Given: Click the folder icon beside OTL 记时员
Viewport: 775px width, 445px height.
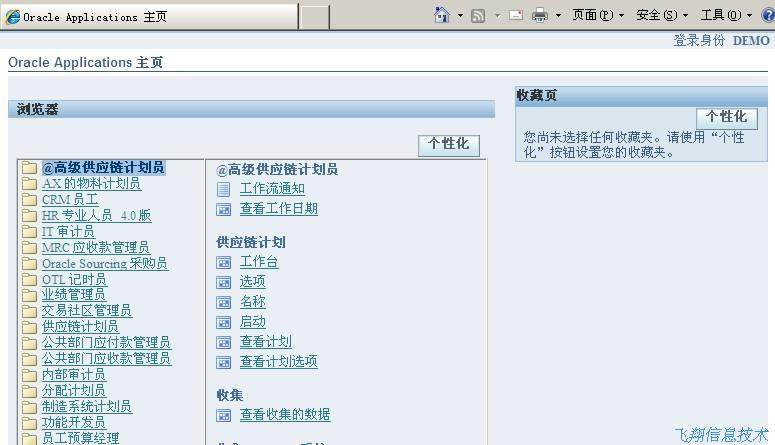Looking at the screenshot, I should tap(30, 280).
